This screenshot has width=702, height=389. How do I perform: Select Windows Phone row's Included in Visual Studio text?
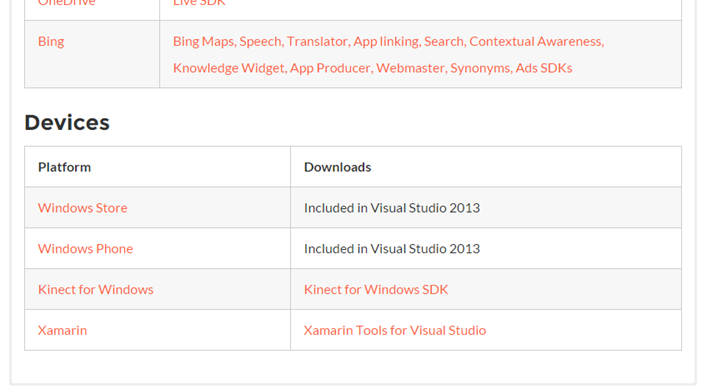click(392, 248)
